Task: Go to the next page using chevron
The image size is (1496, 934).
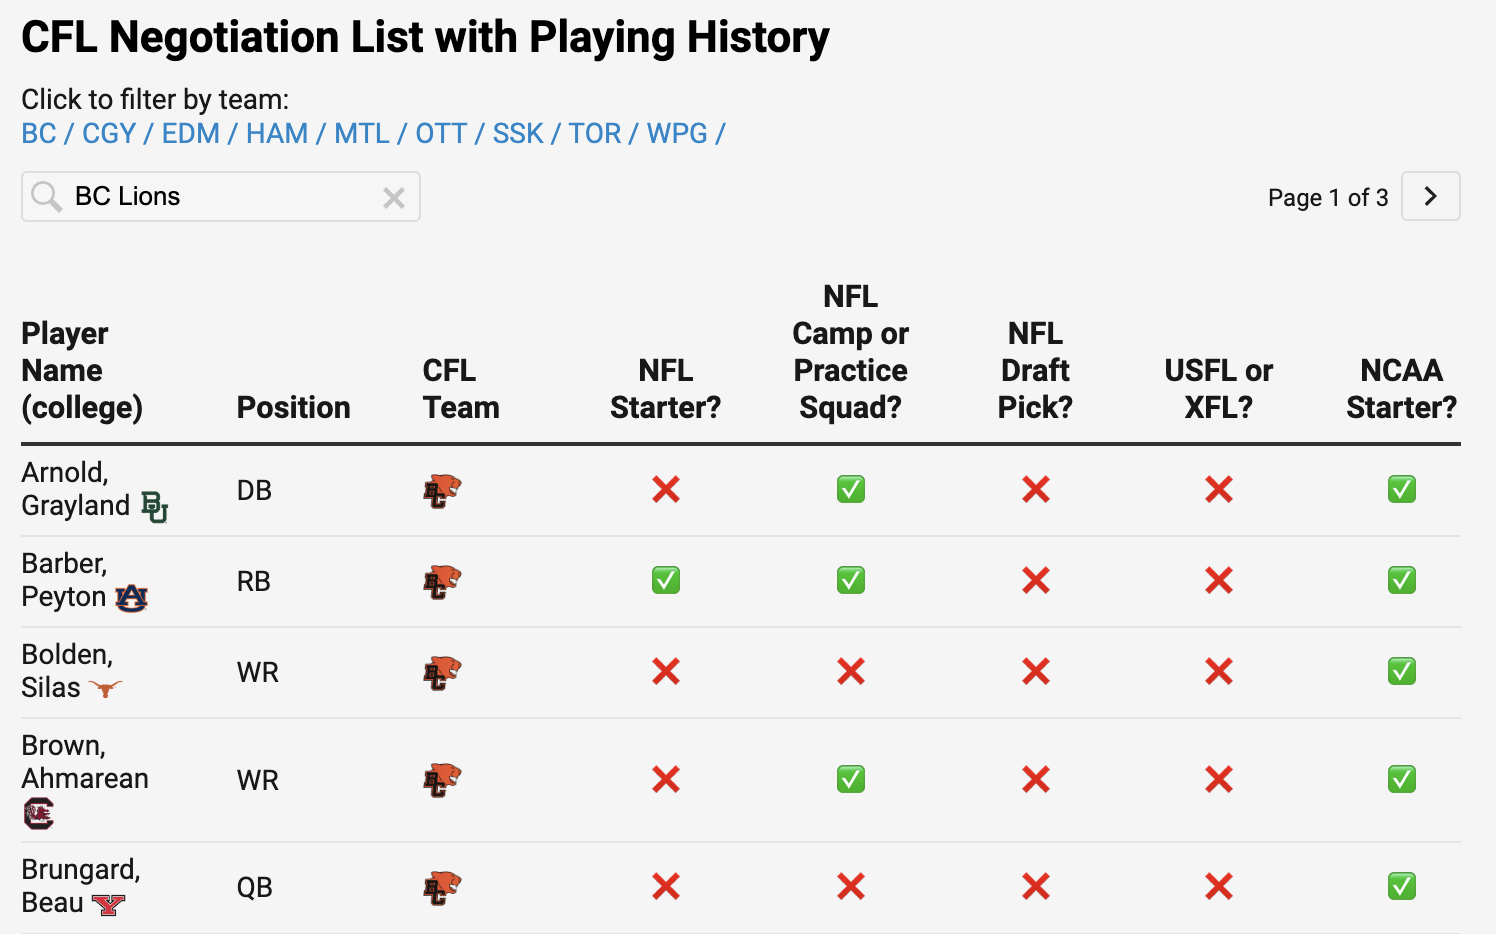Action: point(1430,196)
